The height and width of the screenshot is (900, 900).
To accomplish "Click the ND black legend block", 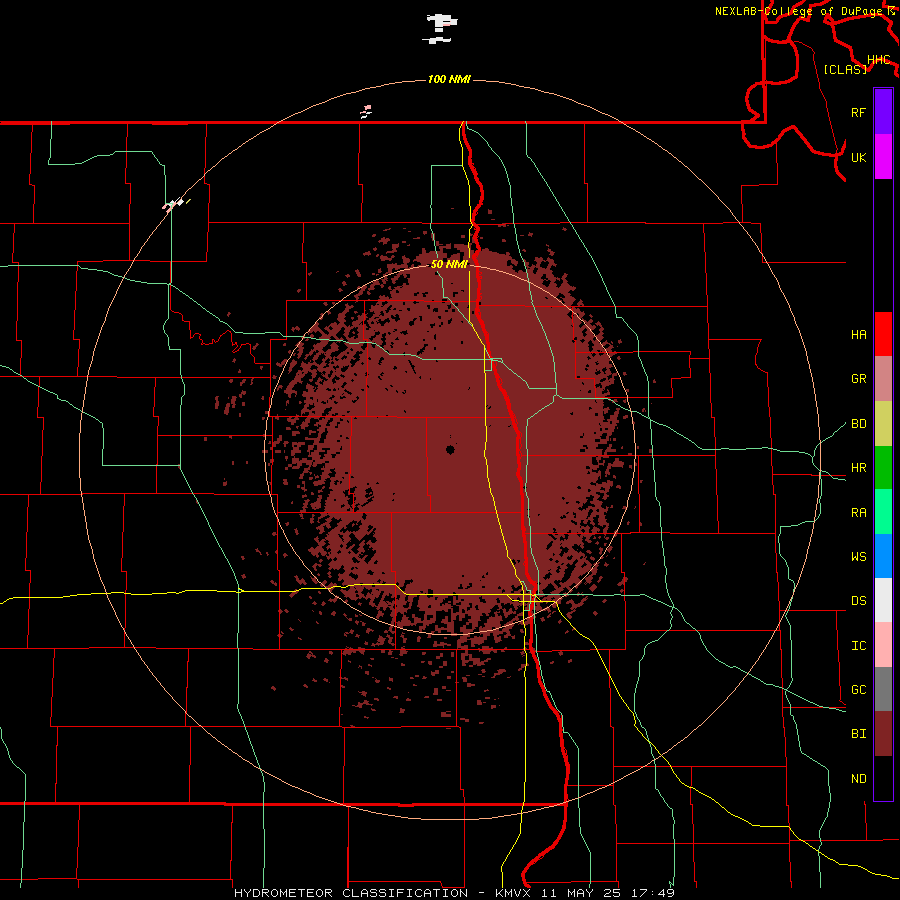I will click(x=883, y=778).
